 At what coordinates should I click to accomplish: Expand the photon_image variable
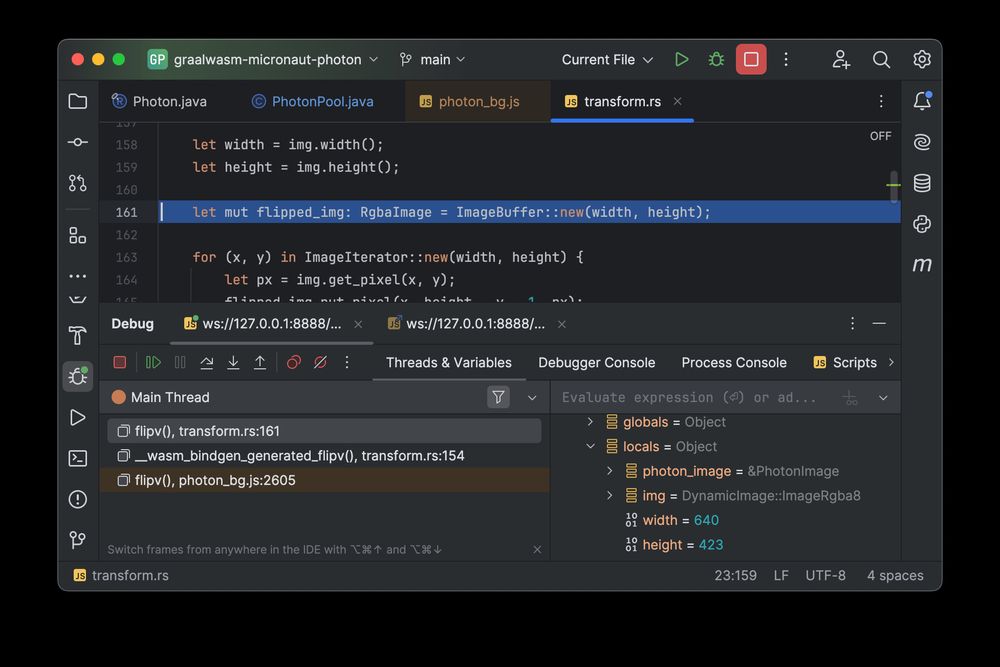pos(610,471)
